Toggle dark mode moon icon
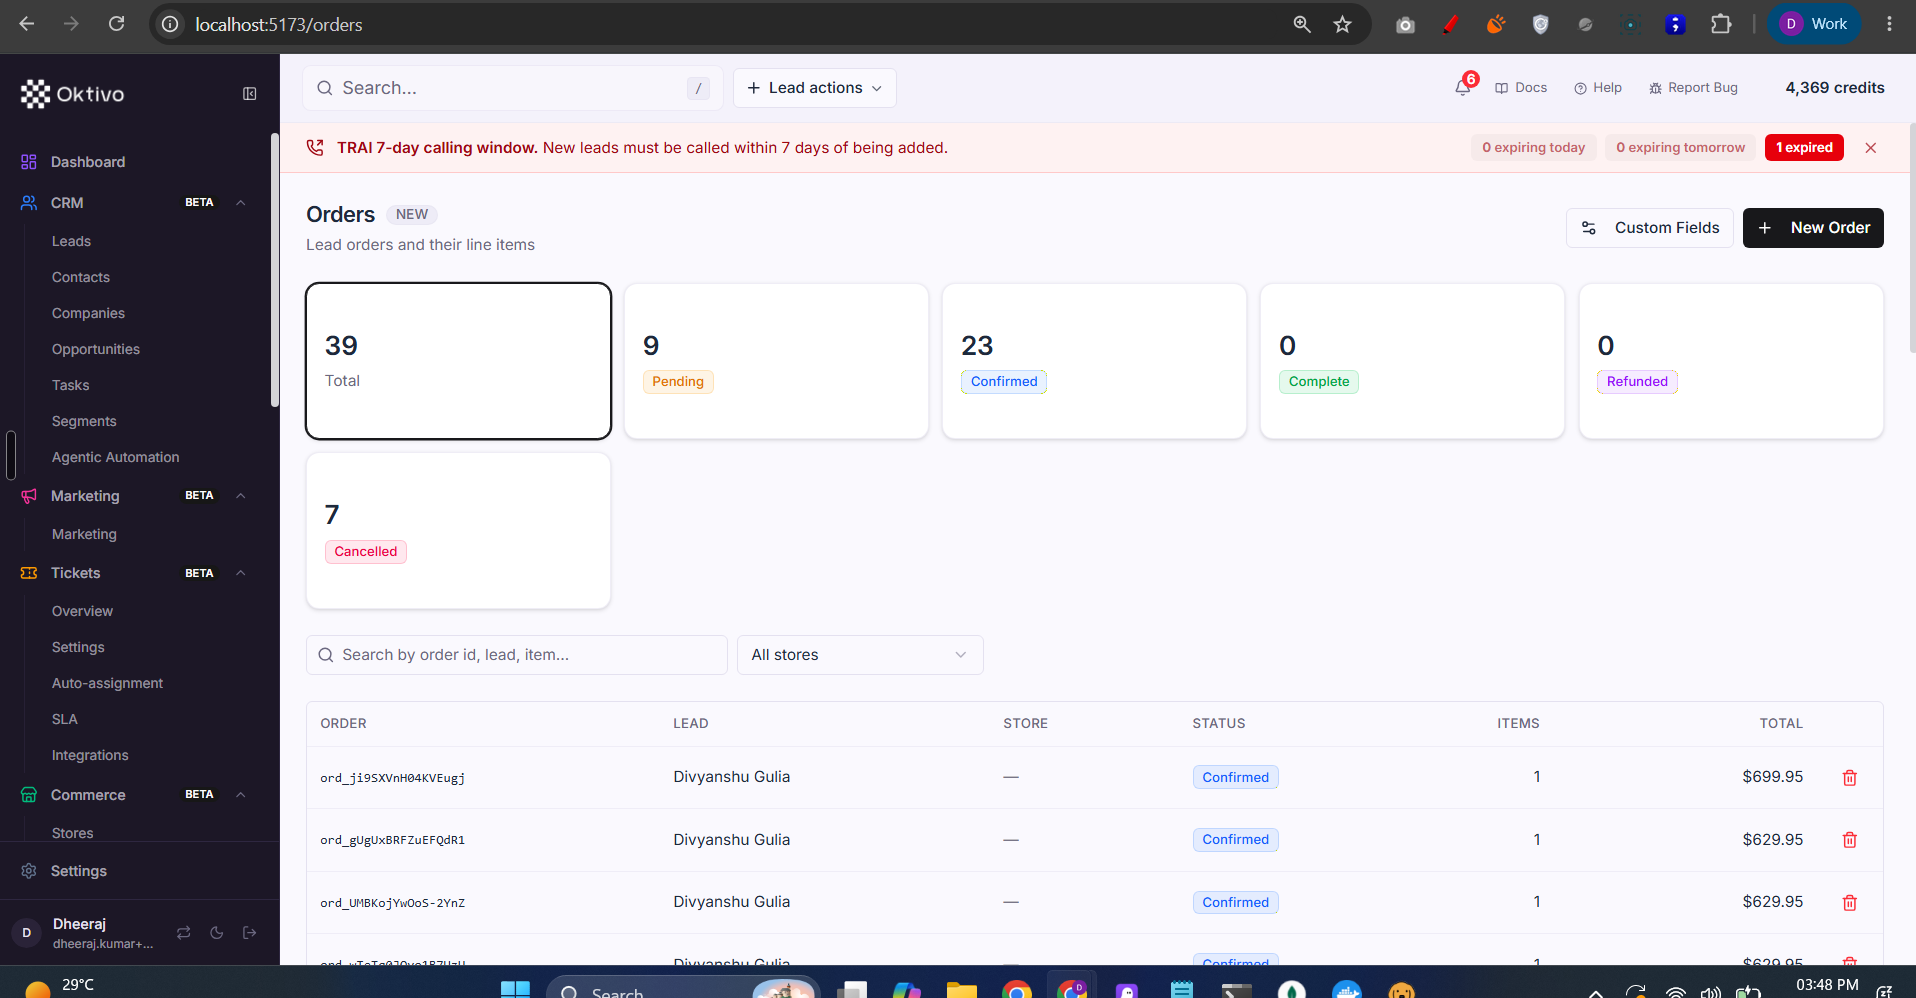 pyautogui.click(x=216, y=933)
